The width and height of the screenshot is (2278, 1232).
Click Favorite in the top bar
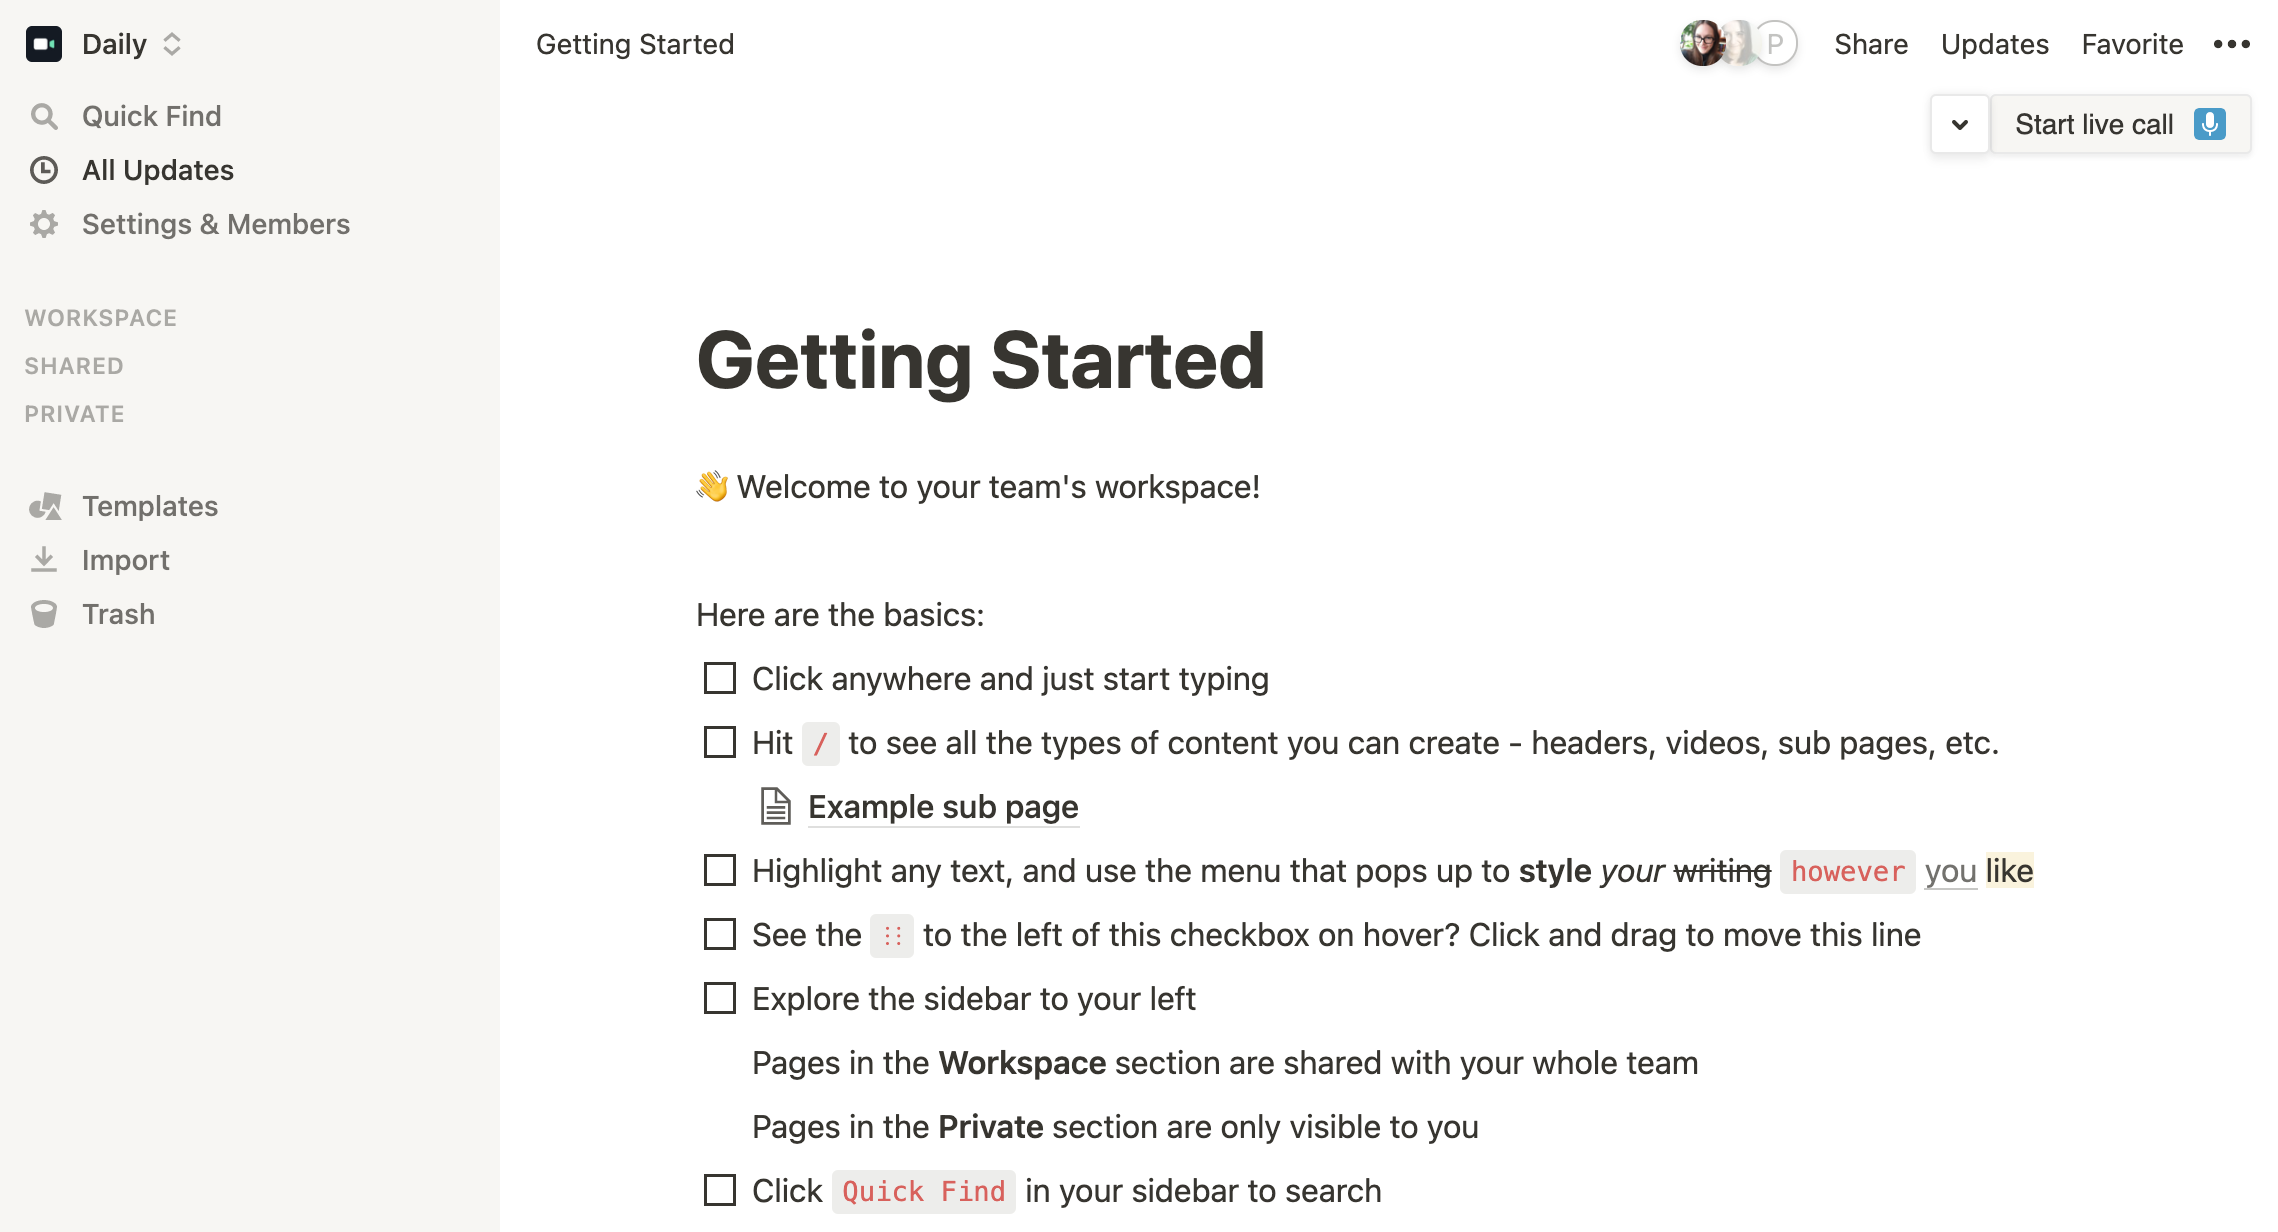(x=2132, y=44)
